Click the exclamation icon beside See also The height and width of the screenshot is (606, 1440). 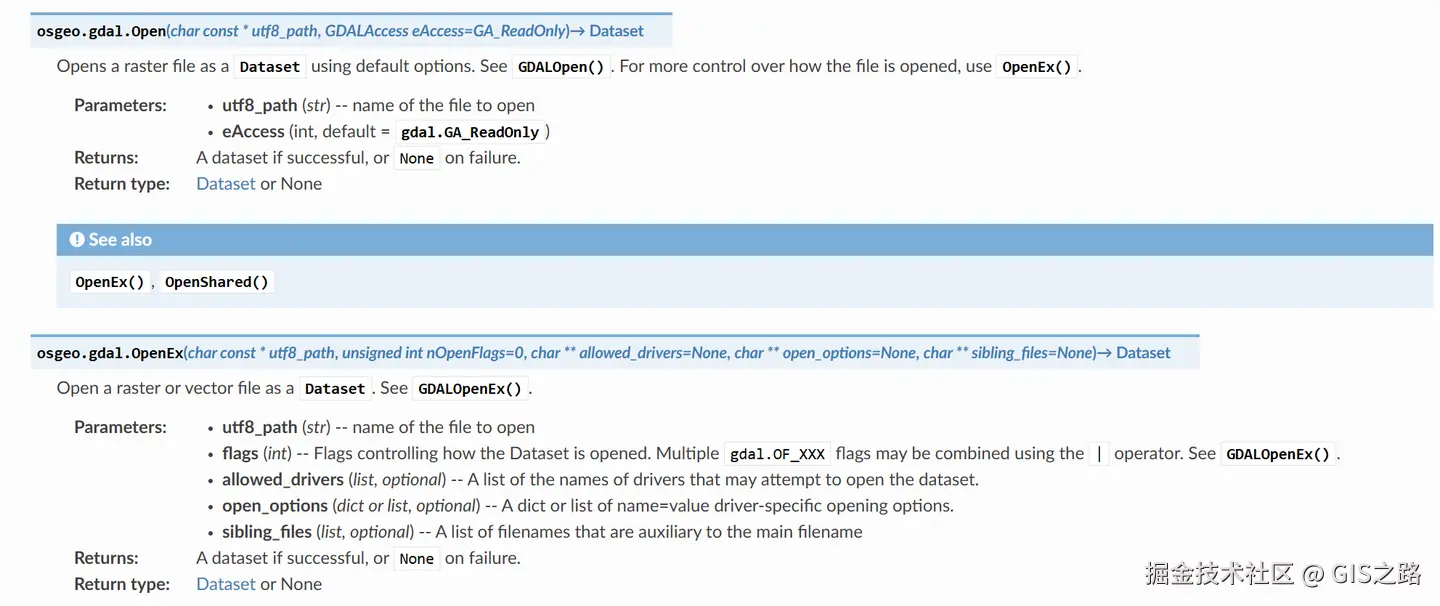point(77,240)
